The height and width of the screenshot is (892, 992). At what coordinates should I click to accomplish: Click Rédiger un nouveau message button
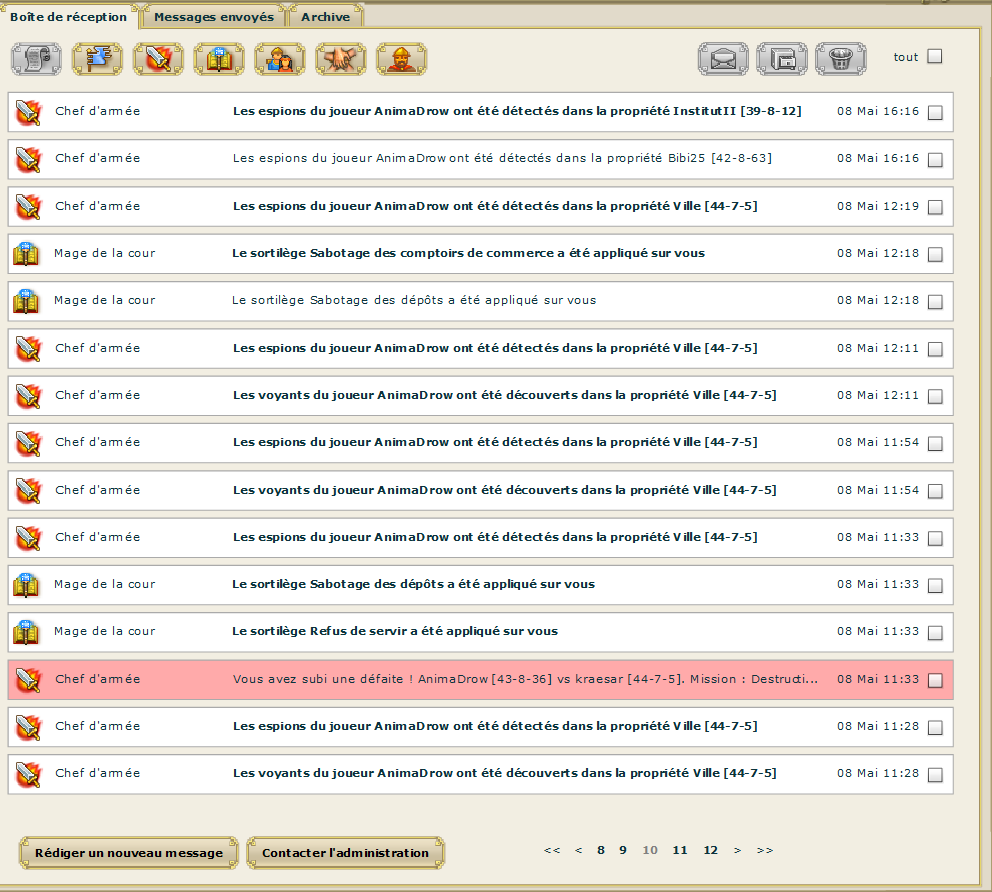129,853
